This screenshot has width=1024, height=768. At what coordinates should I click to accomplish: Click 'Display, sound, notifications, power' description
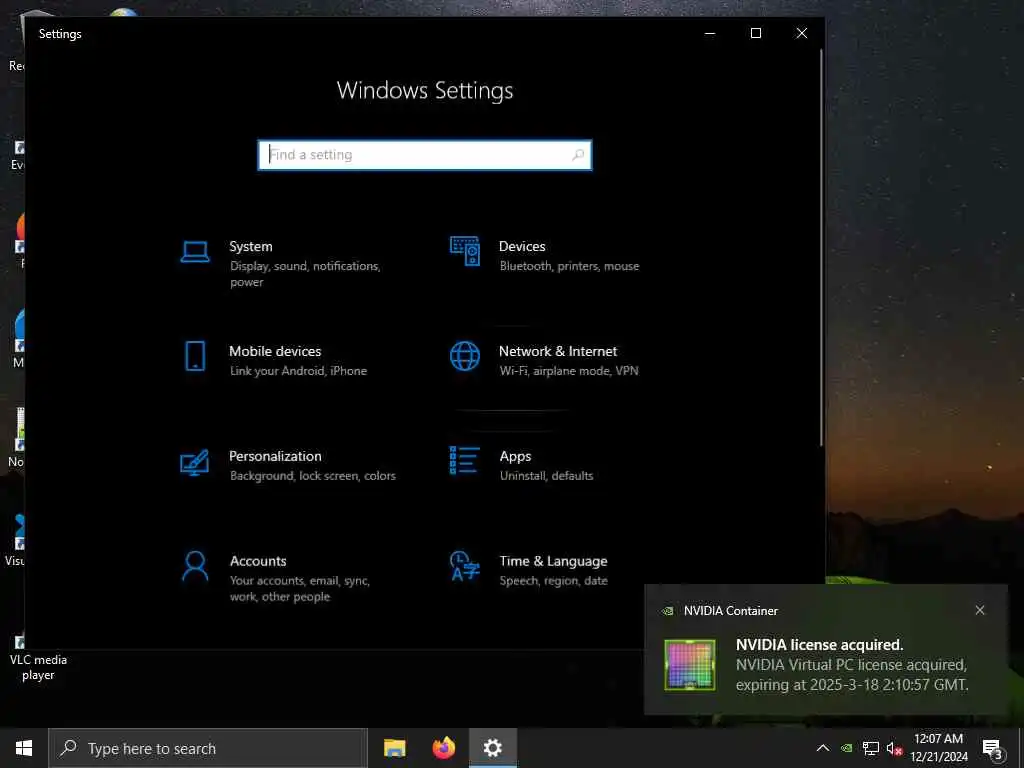(x=305, y=274)
